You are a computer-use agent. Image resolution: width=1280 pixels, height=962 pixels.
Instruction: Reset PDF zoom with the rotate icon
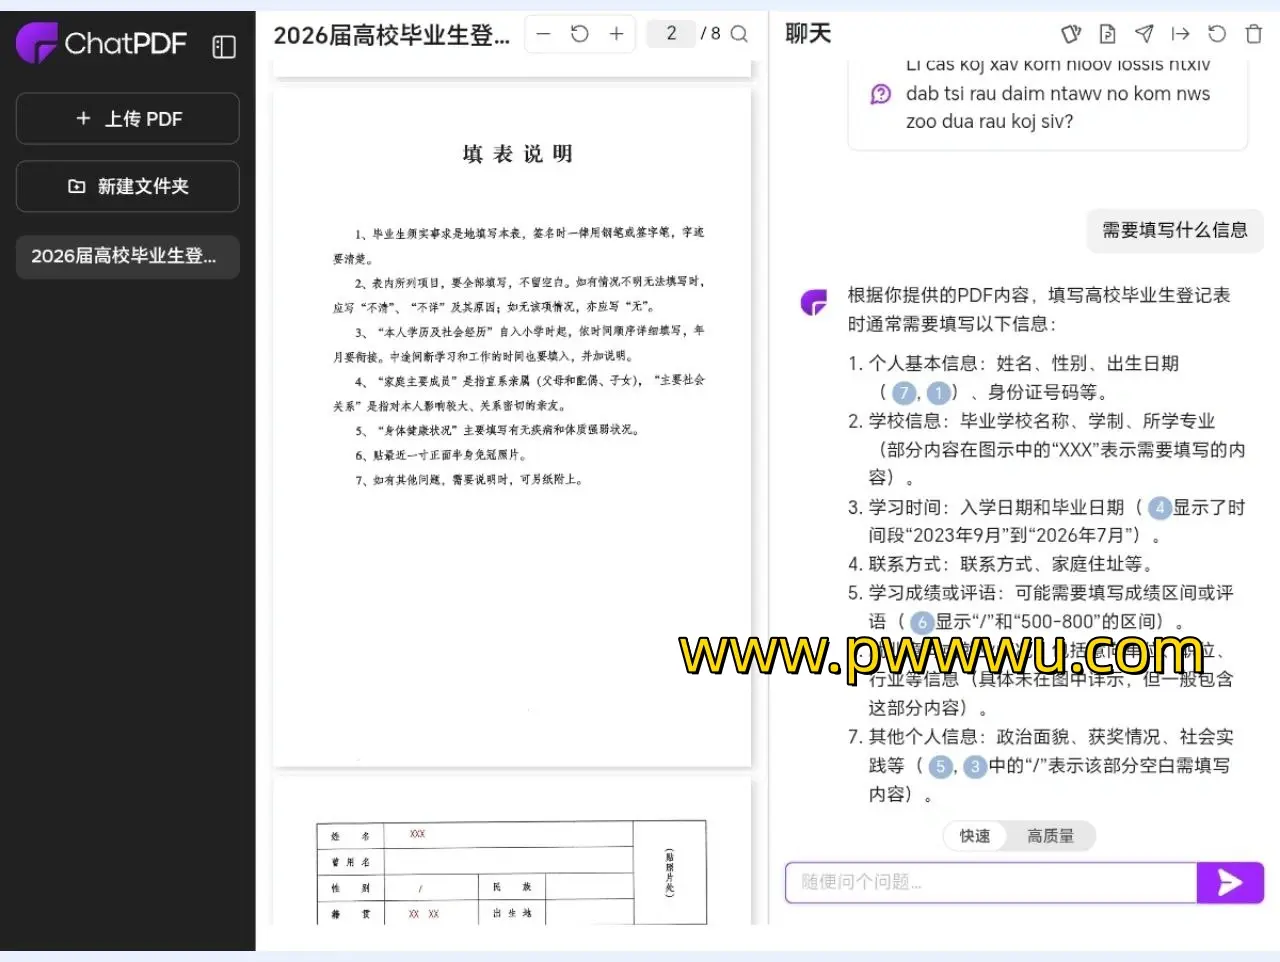click(580, 34)
